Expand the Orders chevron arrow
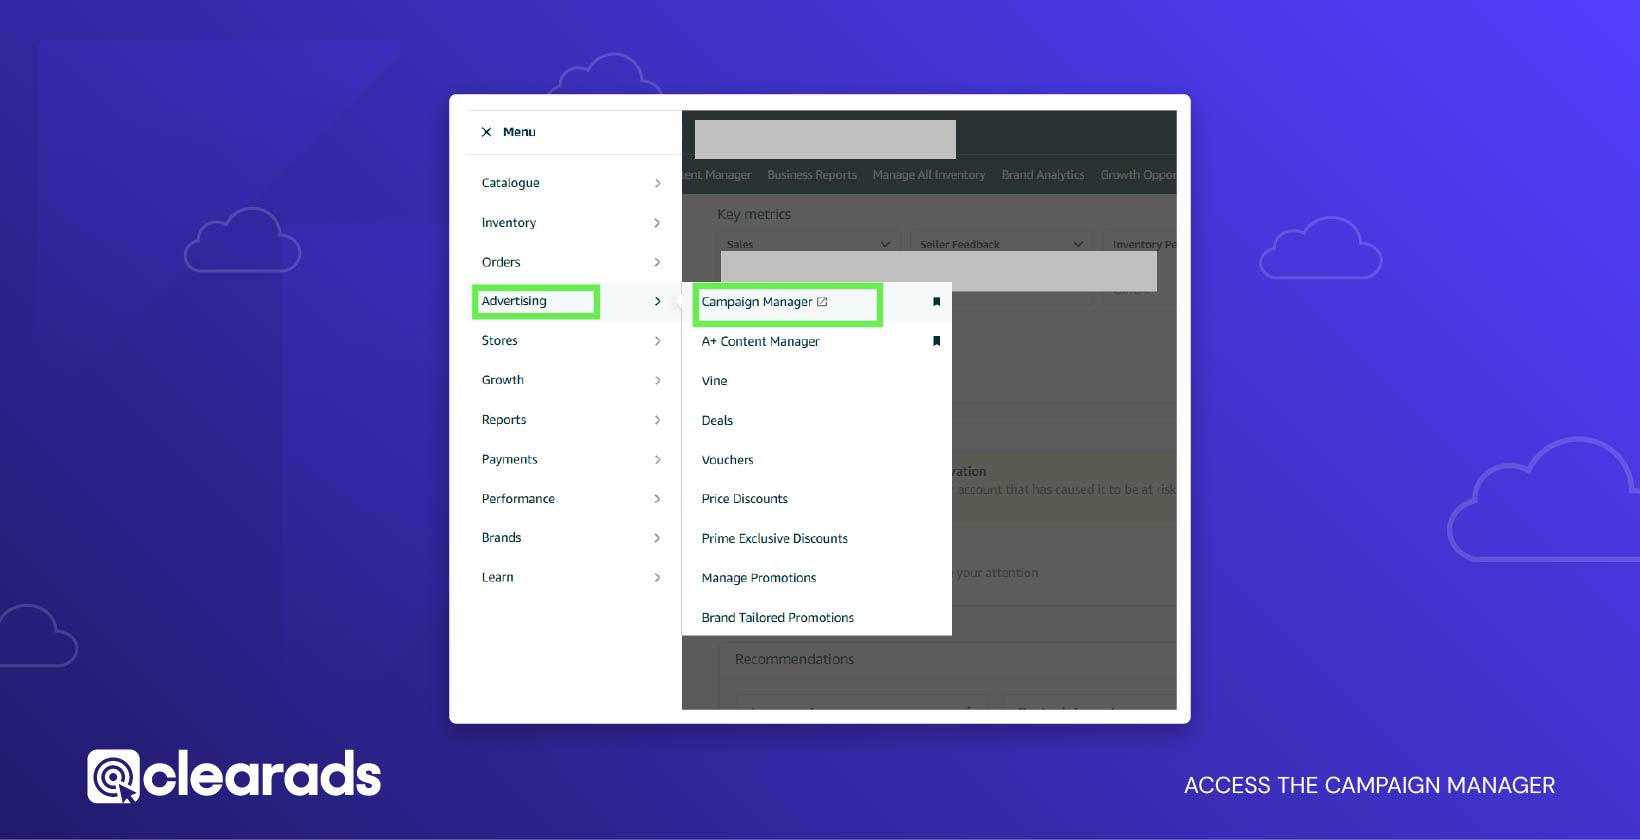This screenshot has height=840, width=1640. point(657,262)
